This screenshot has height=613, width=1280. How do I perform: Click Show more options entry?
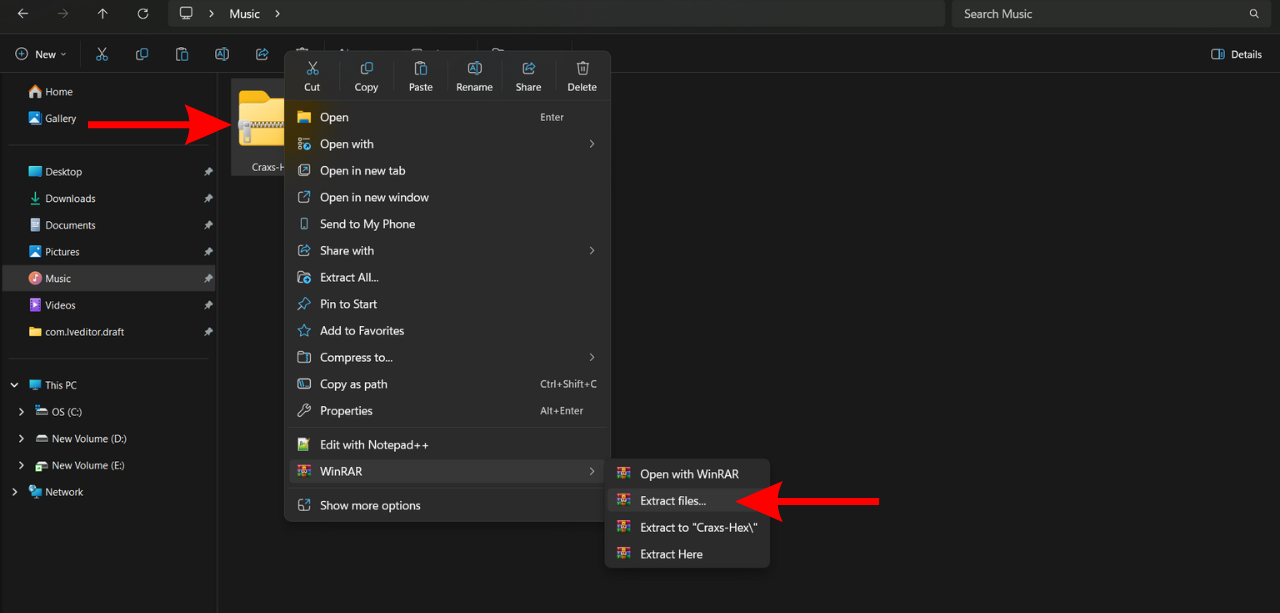point(370,506)
